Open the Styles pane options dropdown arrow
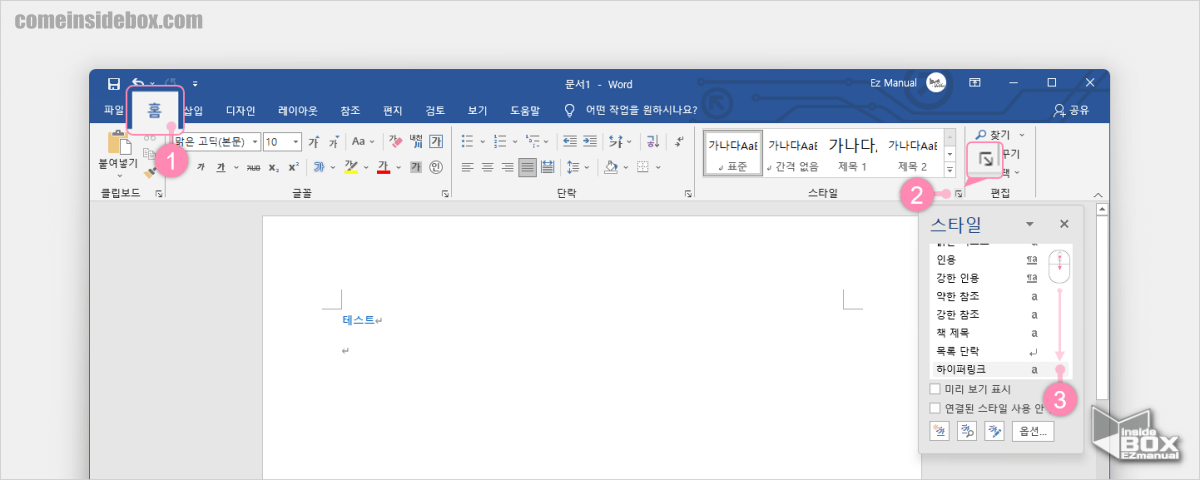The image size is (1200, 480). pyautogui.click(x=1029, y=225)
